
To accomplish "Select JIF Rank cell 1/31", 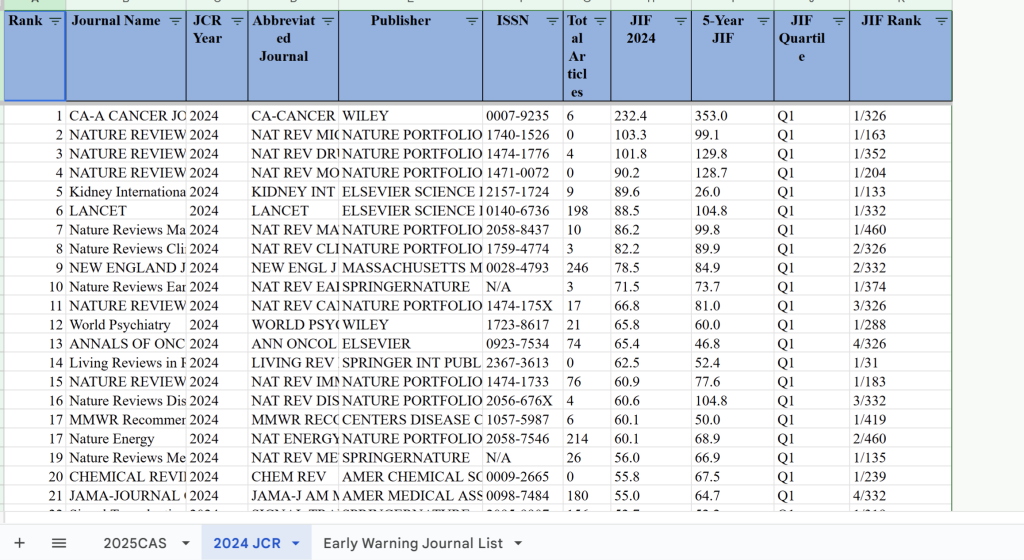I will click(901, 363).
